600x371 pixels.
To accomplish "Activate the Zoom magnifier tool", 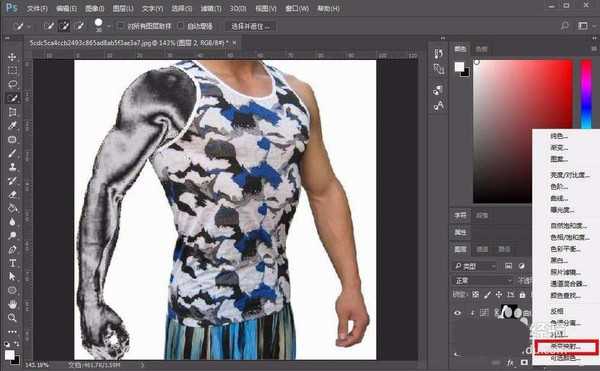I will pyautogui.click(x=12, y=317).
